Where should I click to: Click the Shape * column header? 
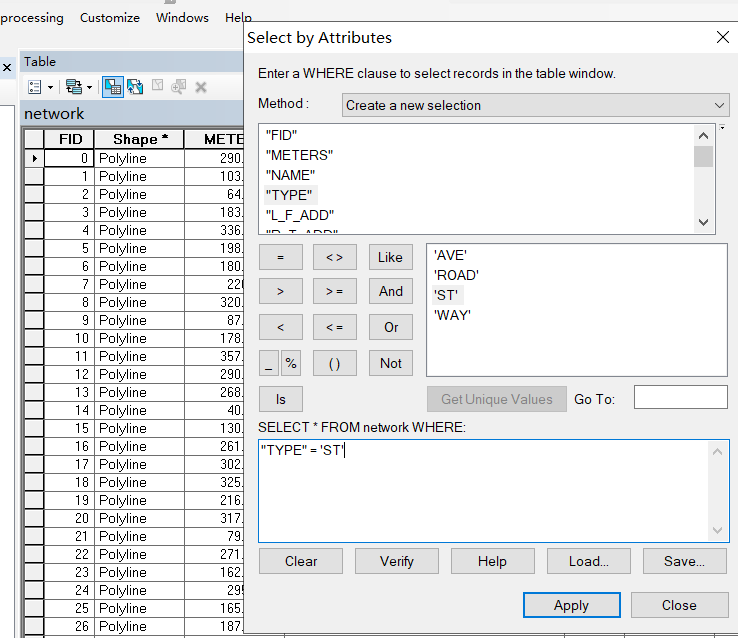(139, 139)
